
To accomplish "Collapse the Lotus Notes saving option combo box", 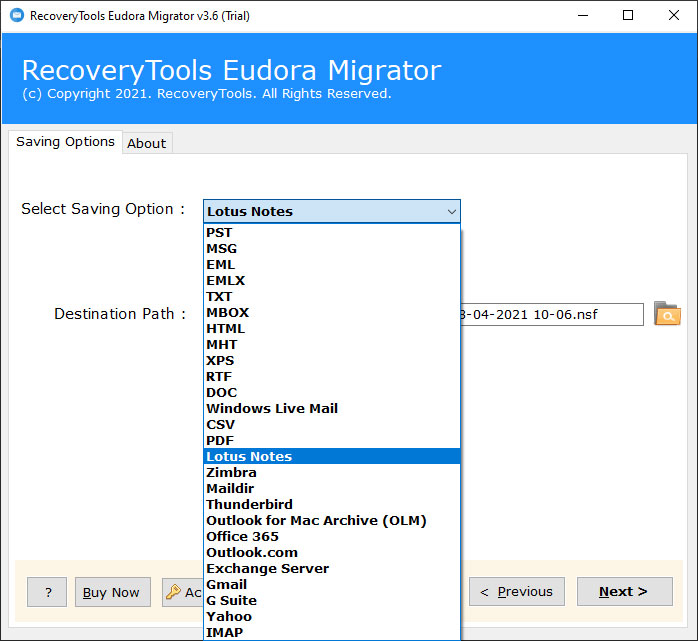I will [x=332, y=211].
